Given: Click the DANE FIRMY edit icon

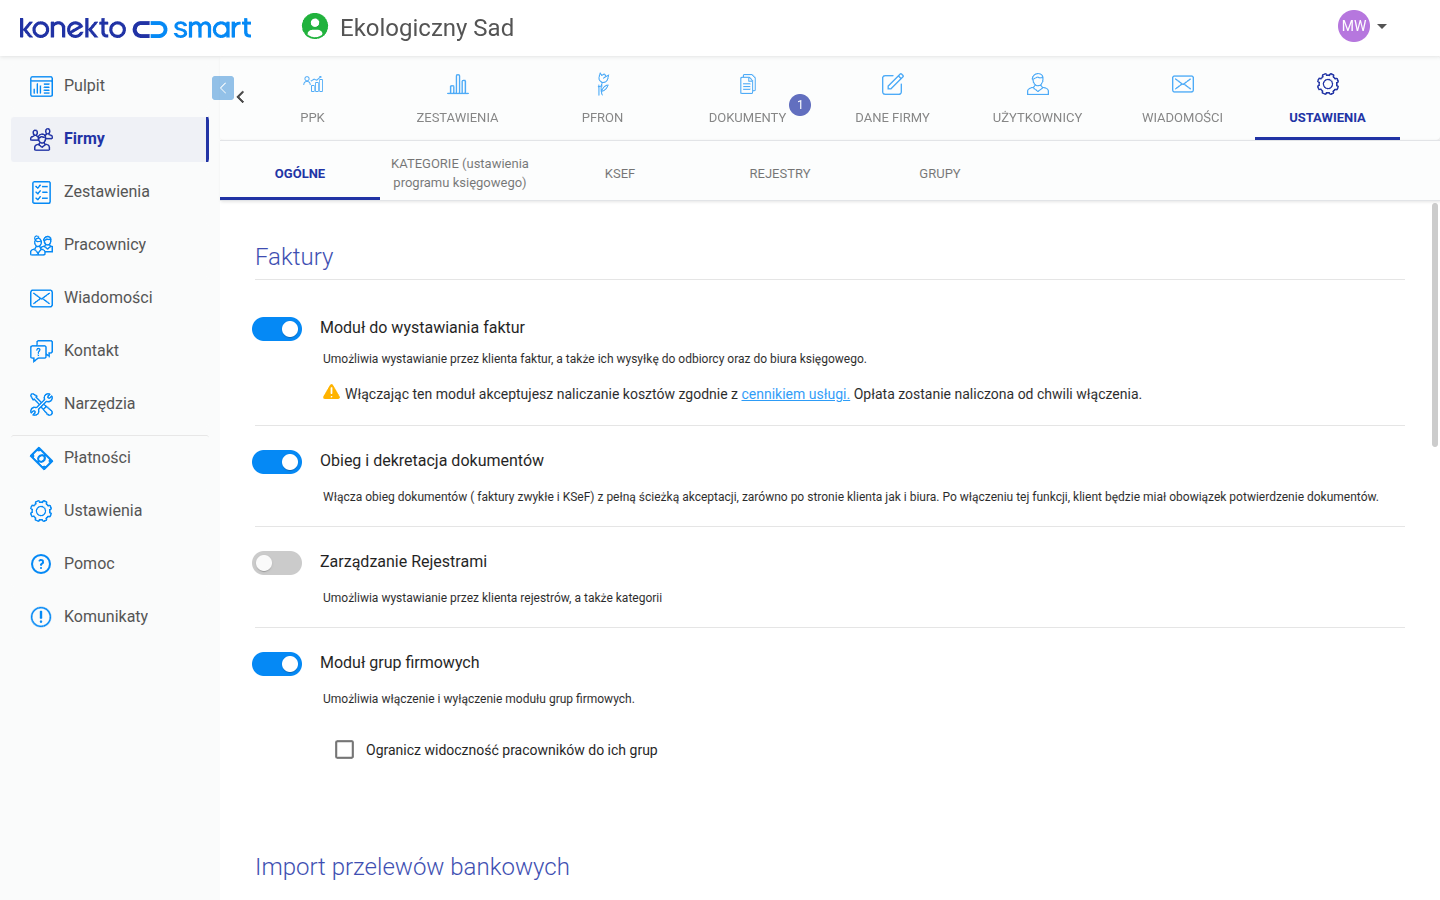Looking at the screenshot, I should [893, 84].
